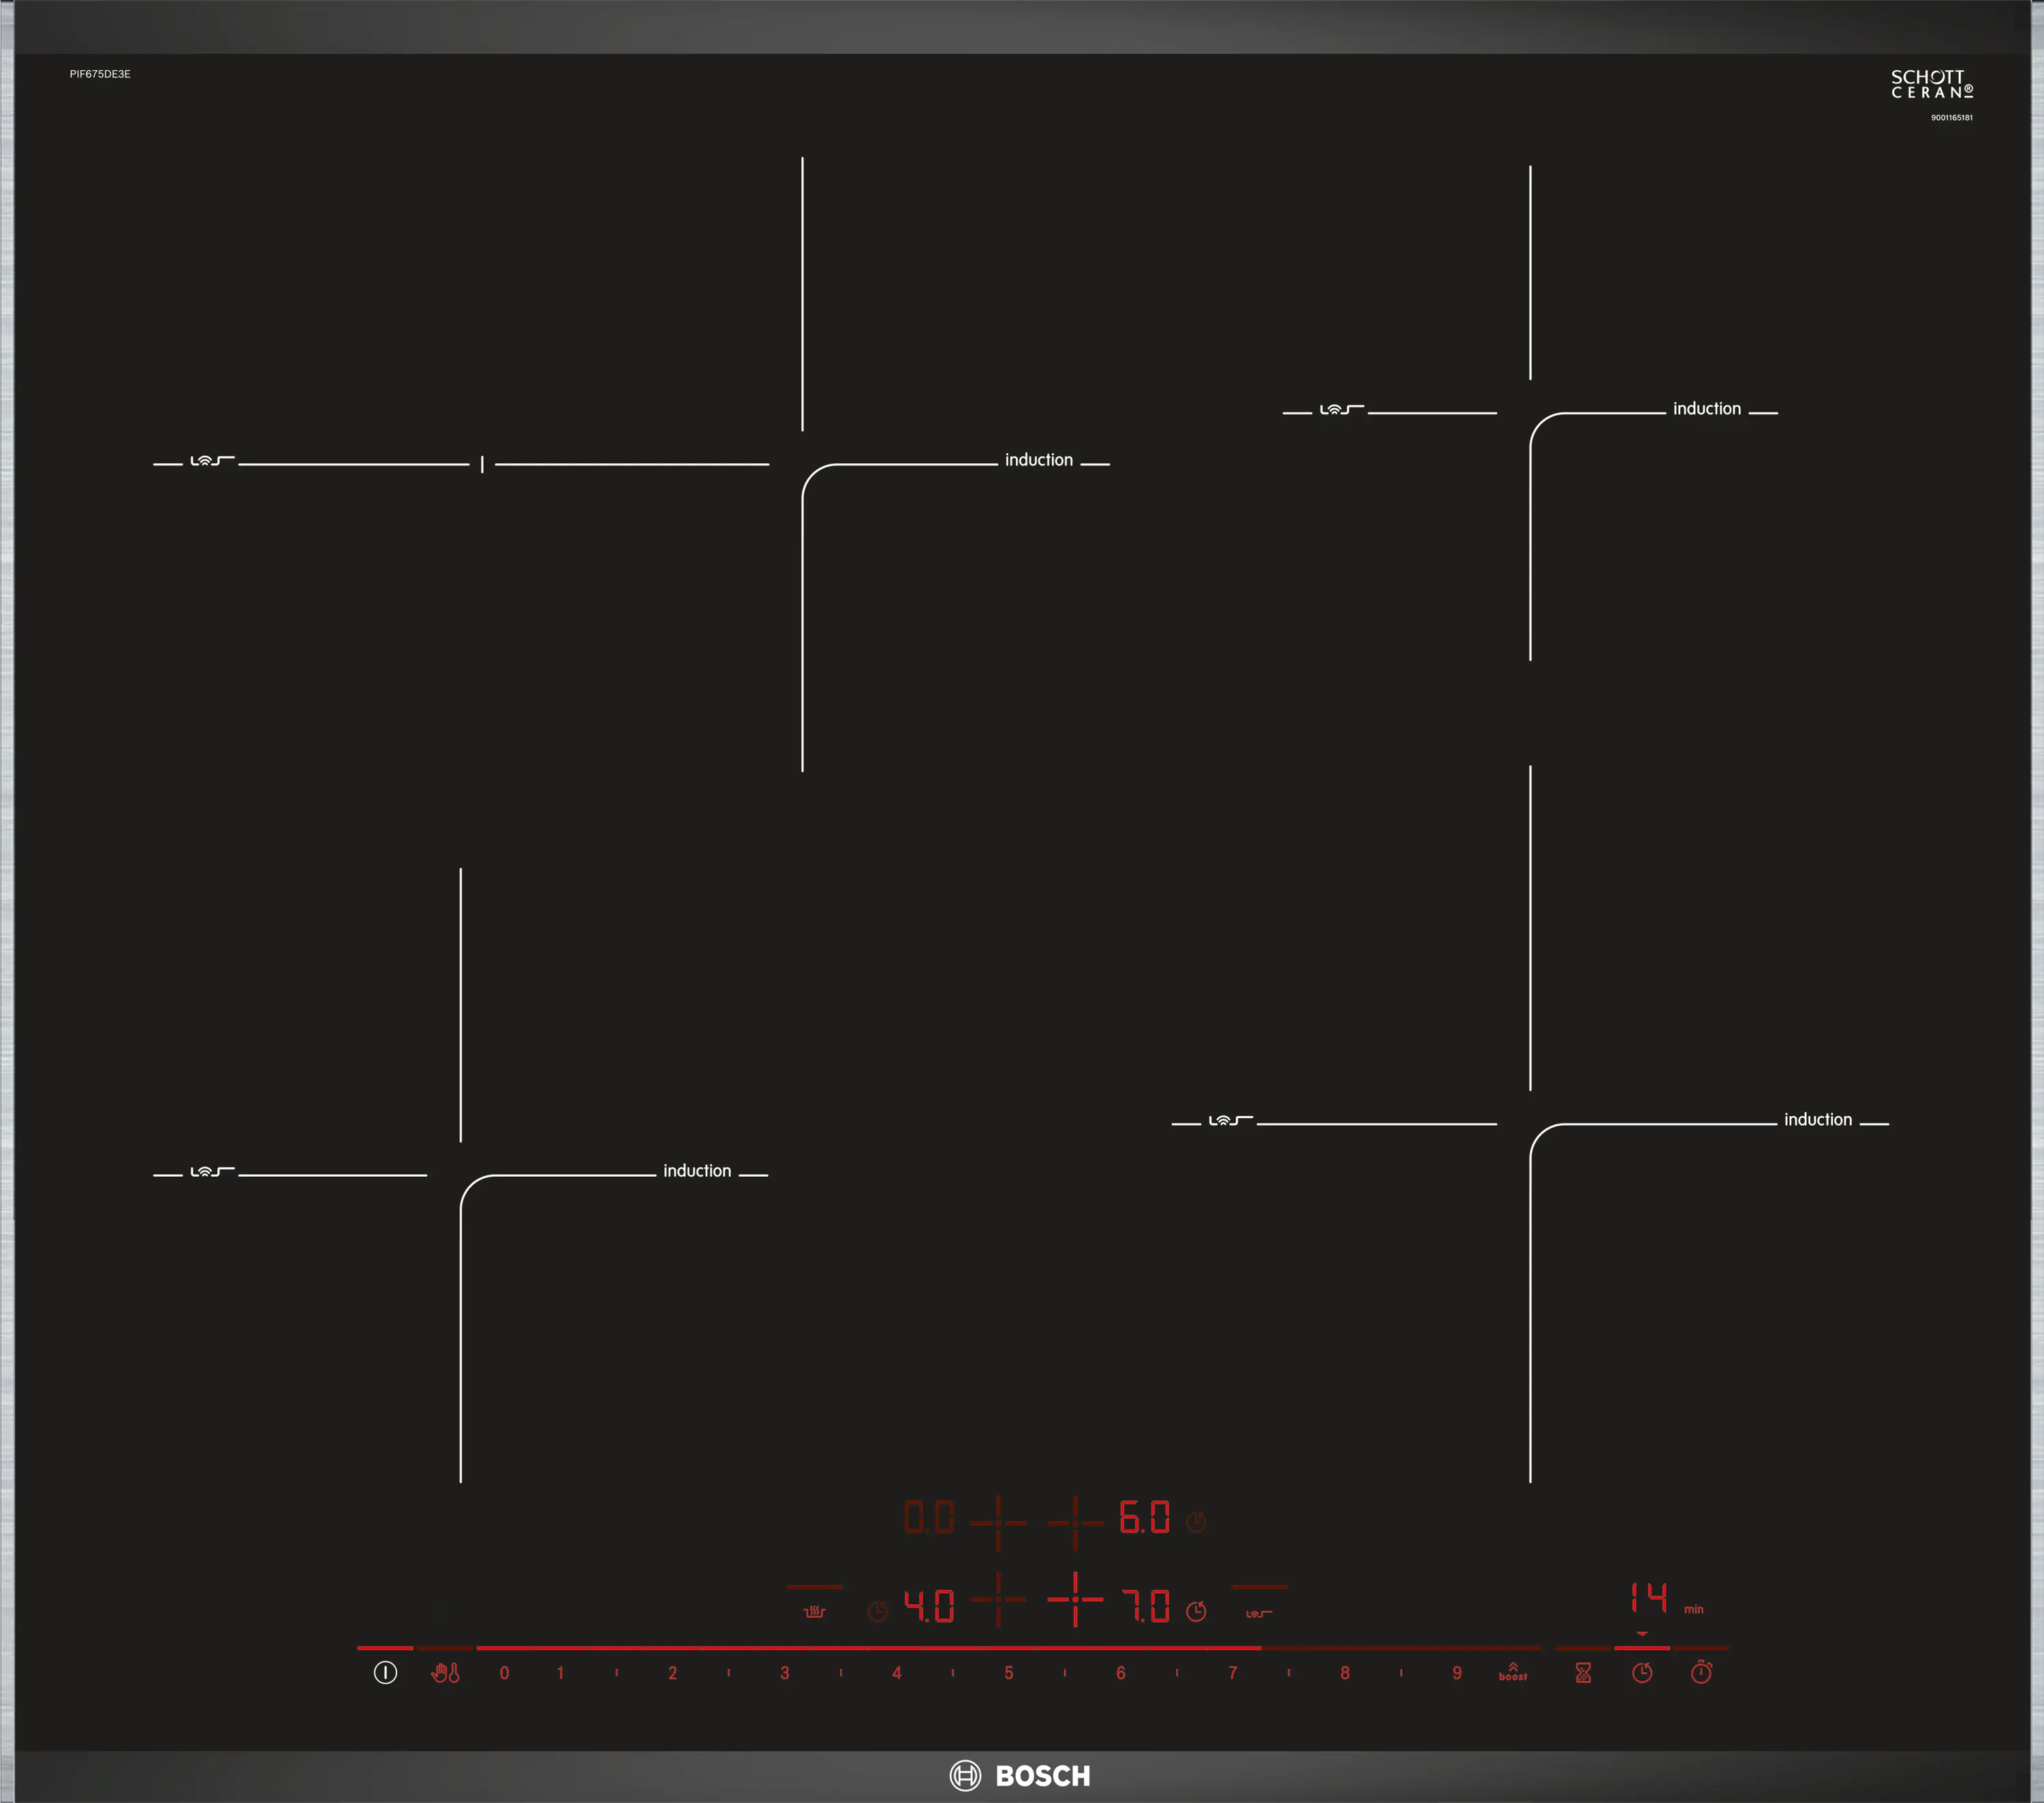Touch power level 3 on slider
The width and height of the screenshot is (2044, 1803).
coord(785,1673)
